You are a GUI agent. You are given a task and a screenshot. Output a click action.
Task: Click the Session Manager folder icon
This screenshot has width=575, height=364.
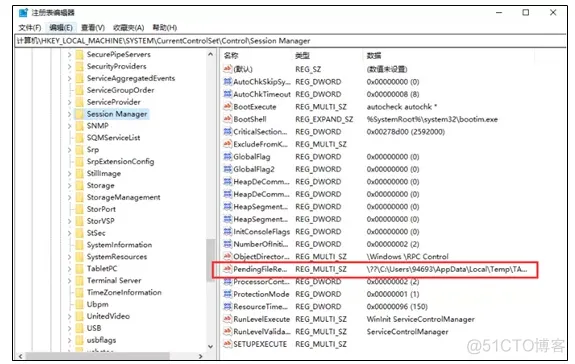[x=79, y=114]
